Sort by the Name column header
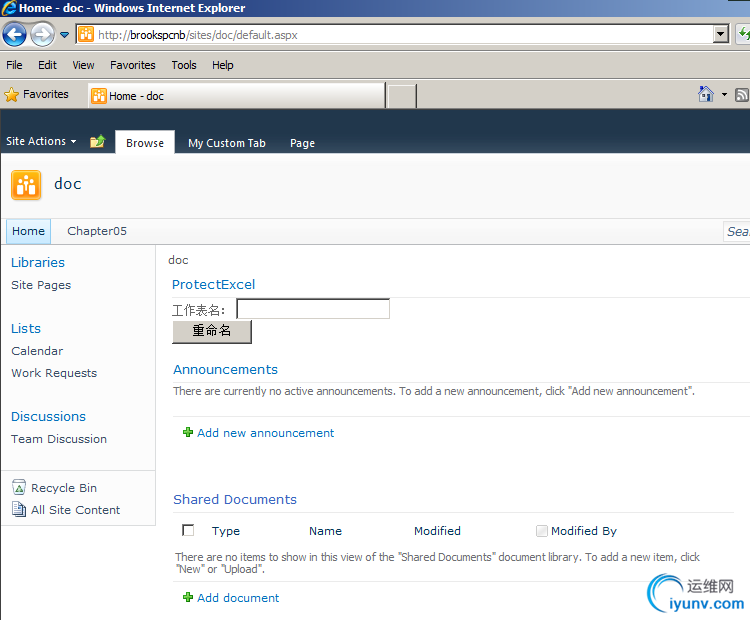Image resolution: width=750 pixels, height=620 pixels. tap(325, 531)
